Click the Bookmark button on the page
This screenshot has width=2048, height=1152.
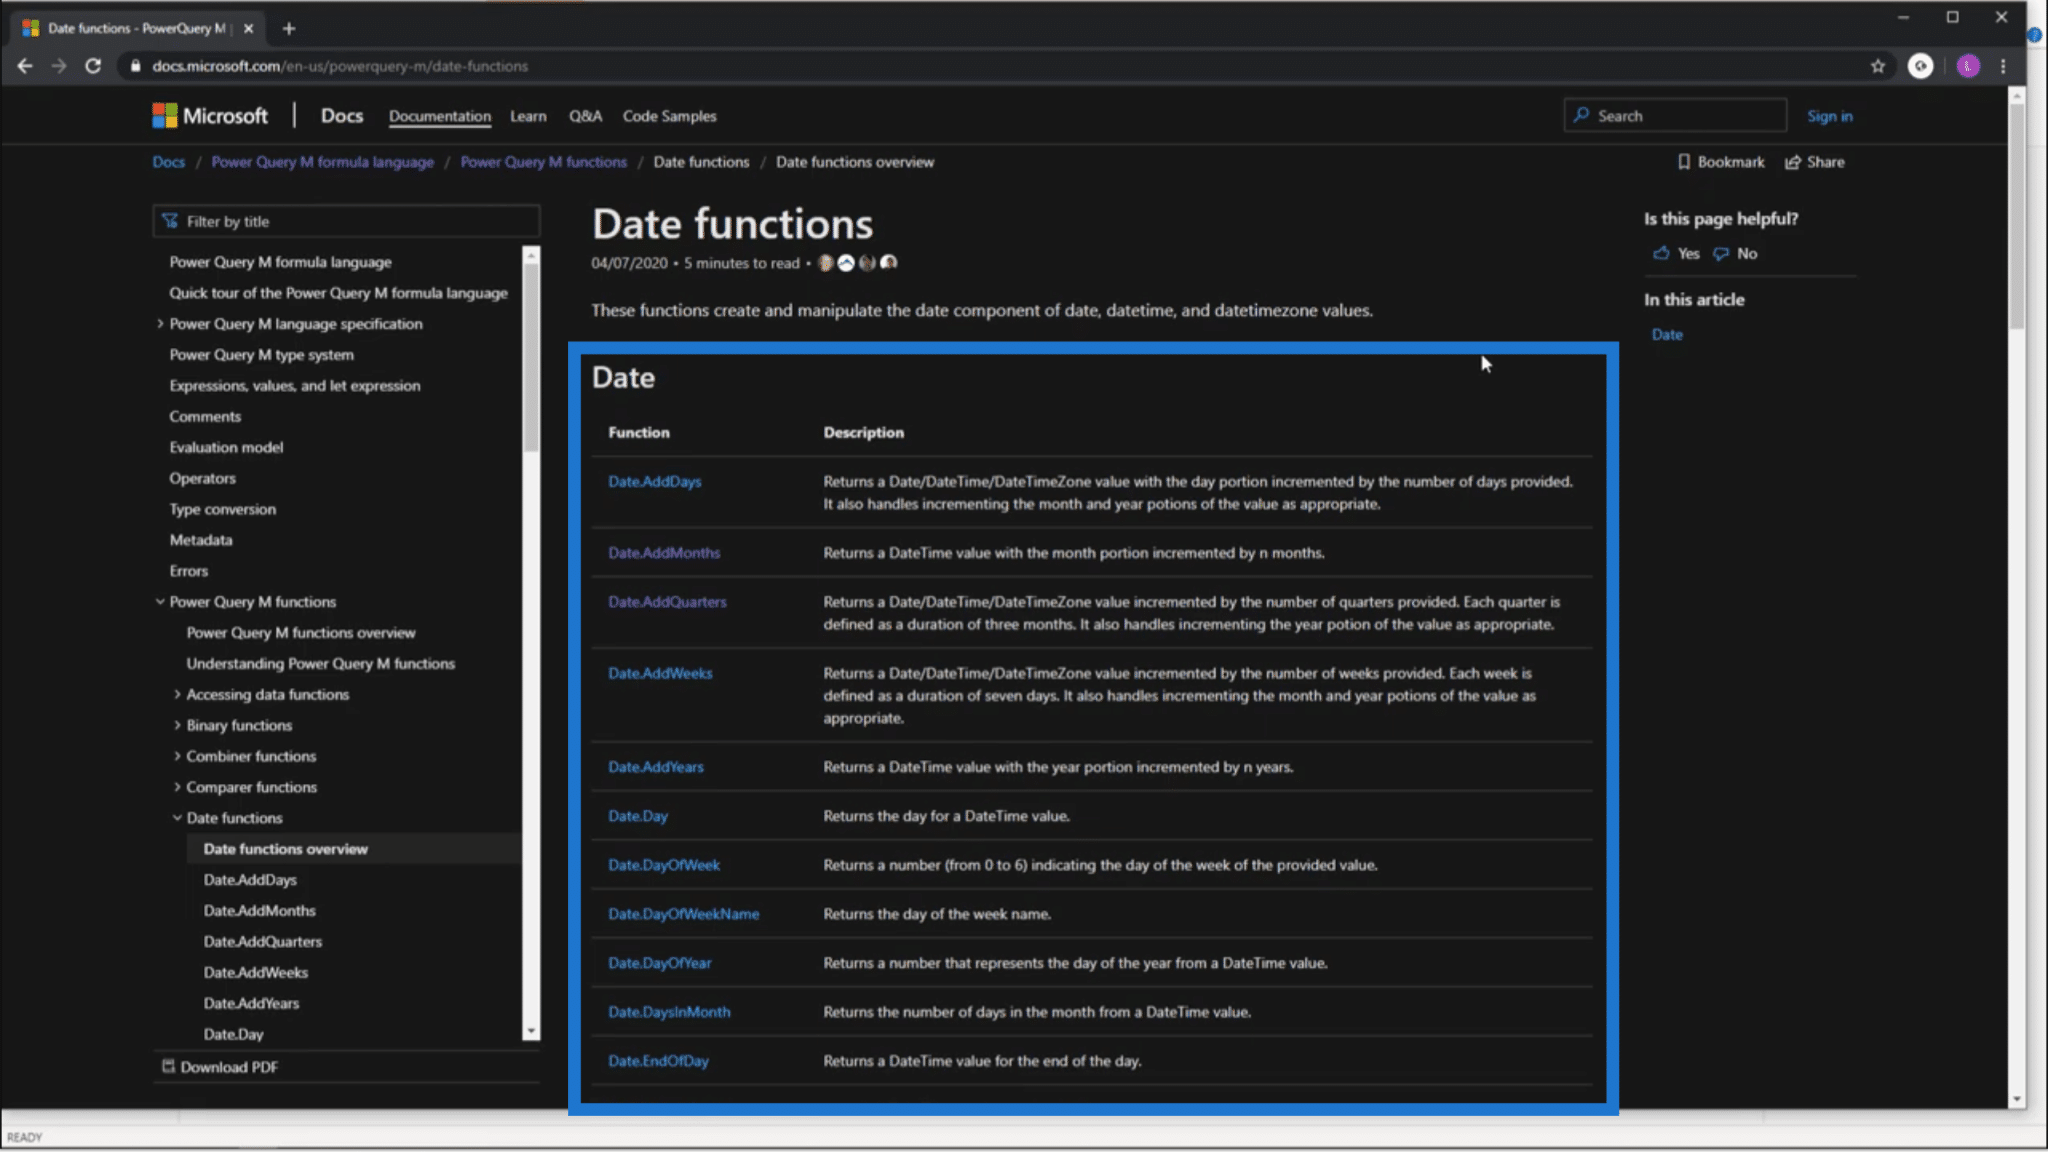[x=1721, y=162]
